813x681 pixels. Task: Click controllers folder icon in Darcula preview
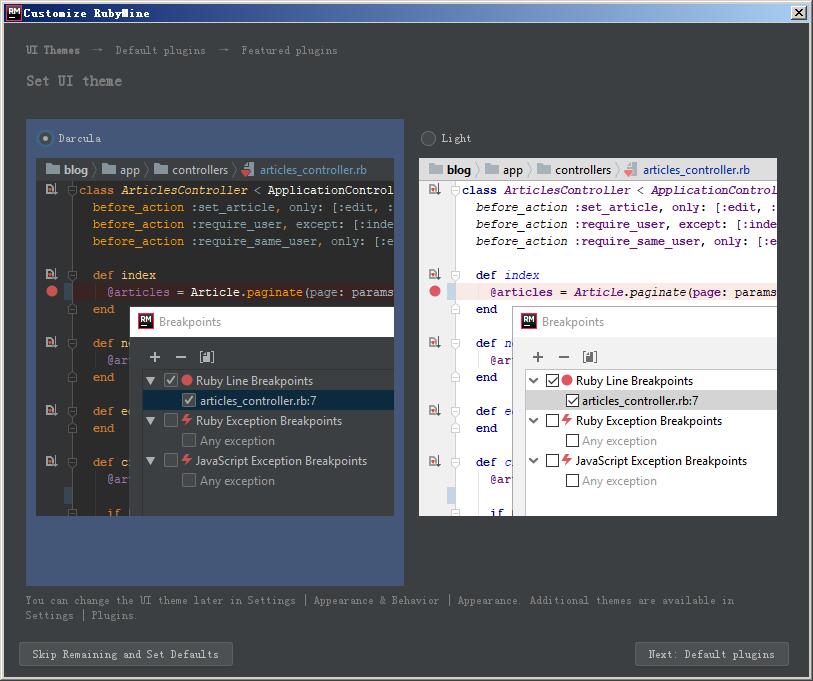(161, 169)
